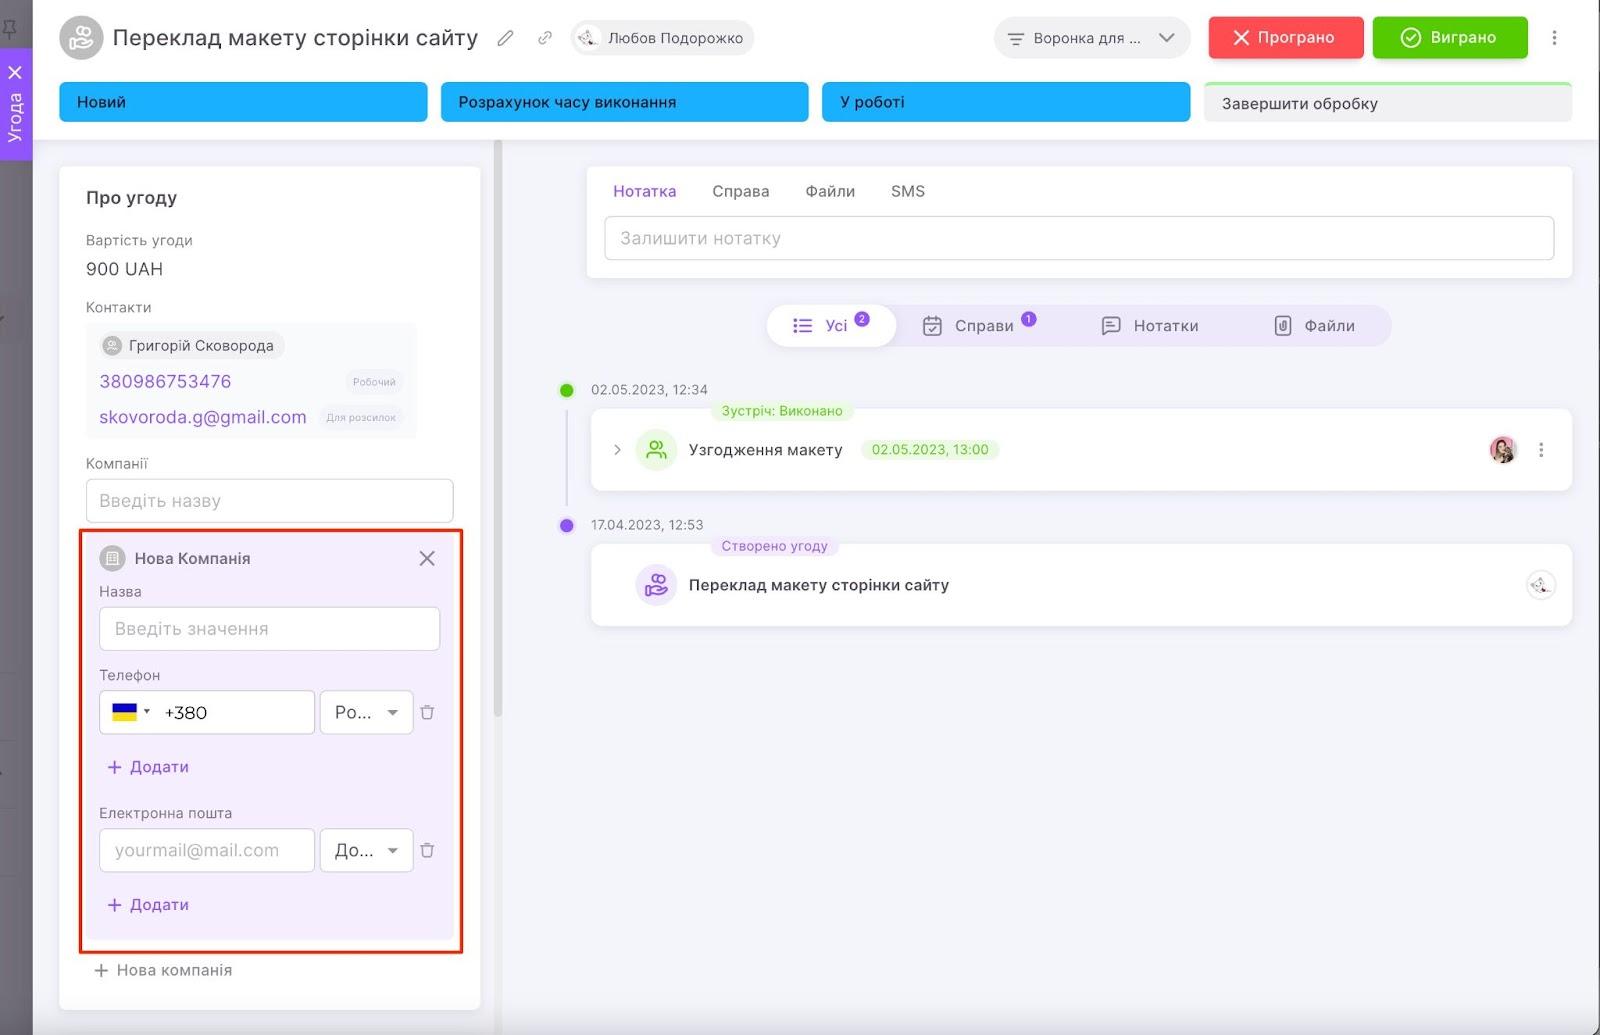Close the Нова Компанія form
Screen dimensions: 1600x1035
pos(427,558)
